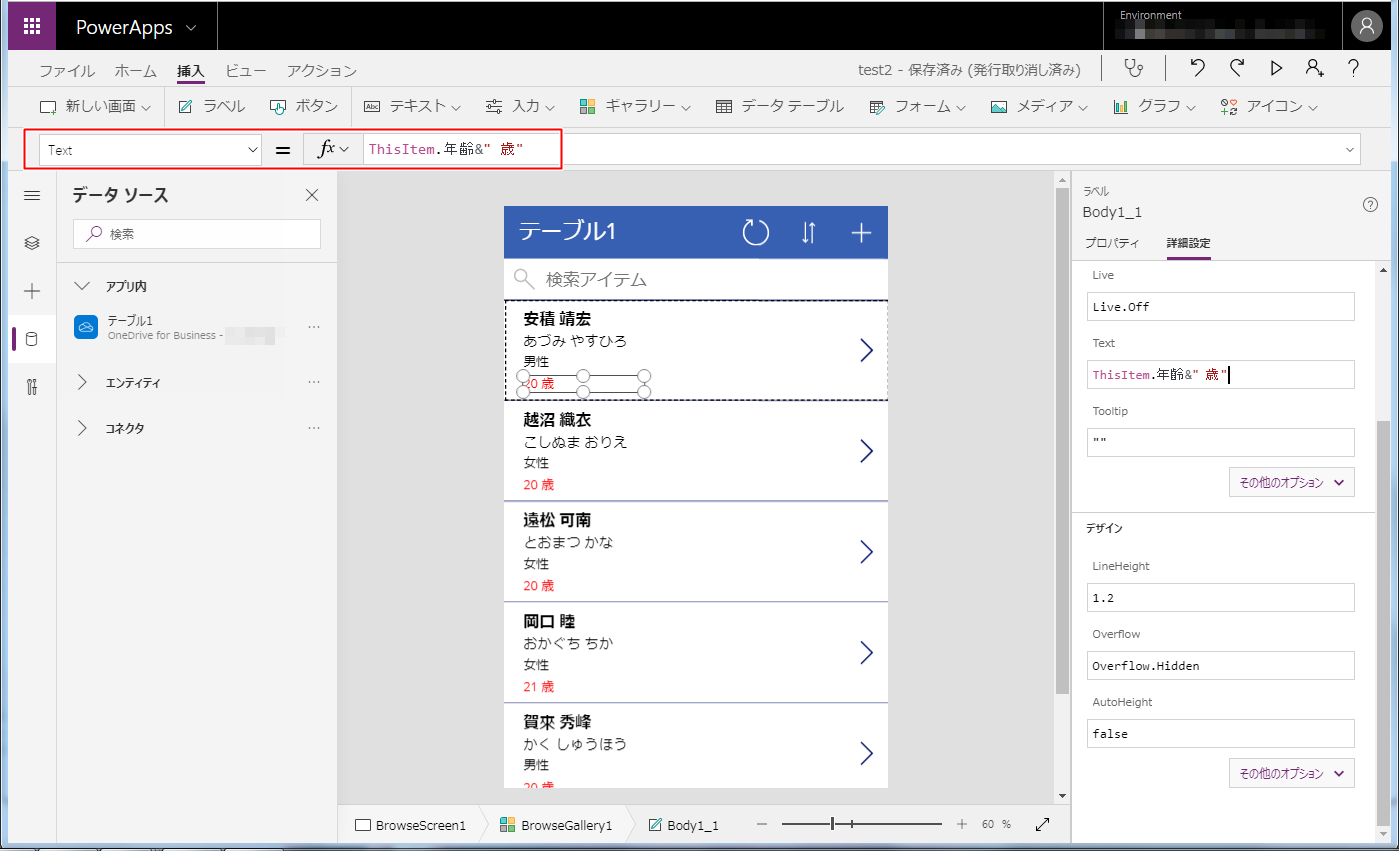Collapse the アプリ内 section
Viewport: 1399px width, 851px height.
click(x=83, y=286)
